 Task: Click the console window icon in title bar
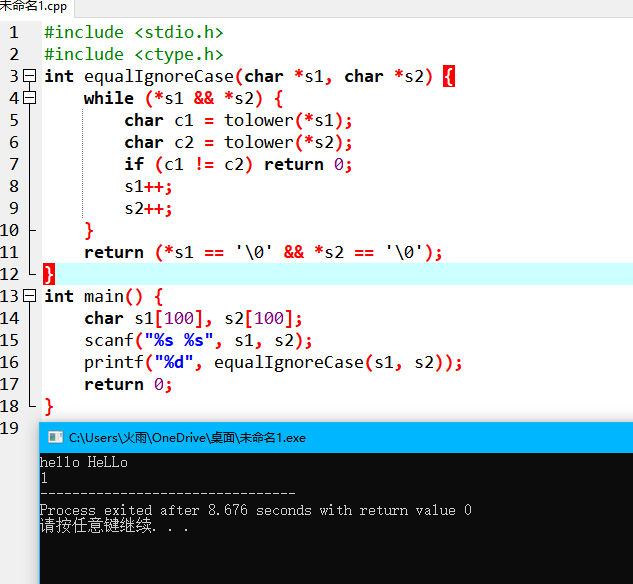point(55,437)
